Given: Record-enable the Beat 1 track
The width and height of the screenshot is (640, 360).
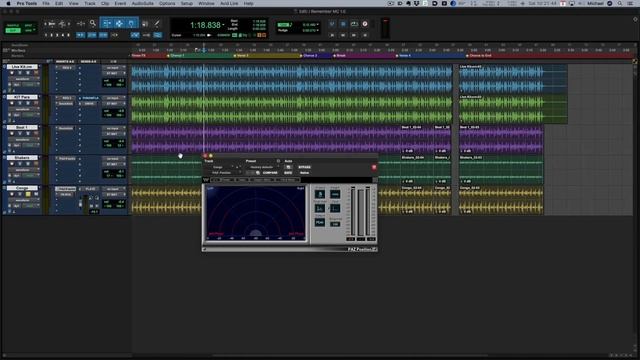Looking at the screenshot, I should 12,133.
